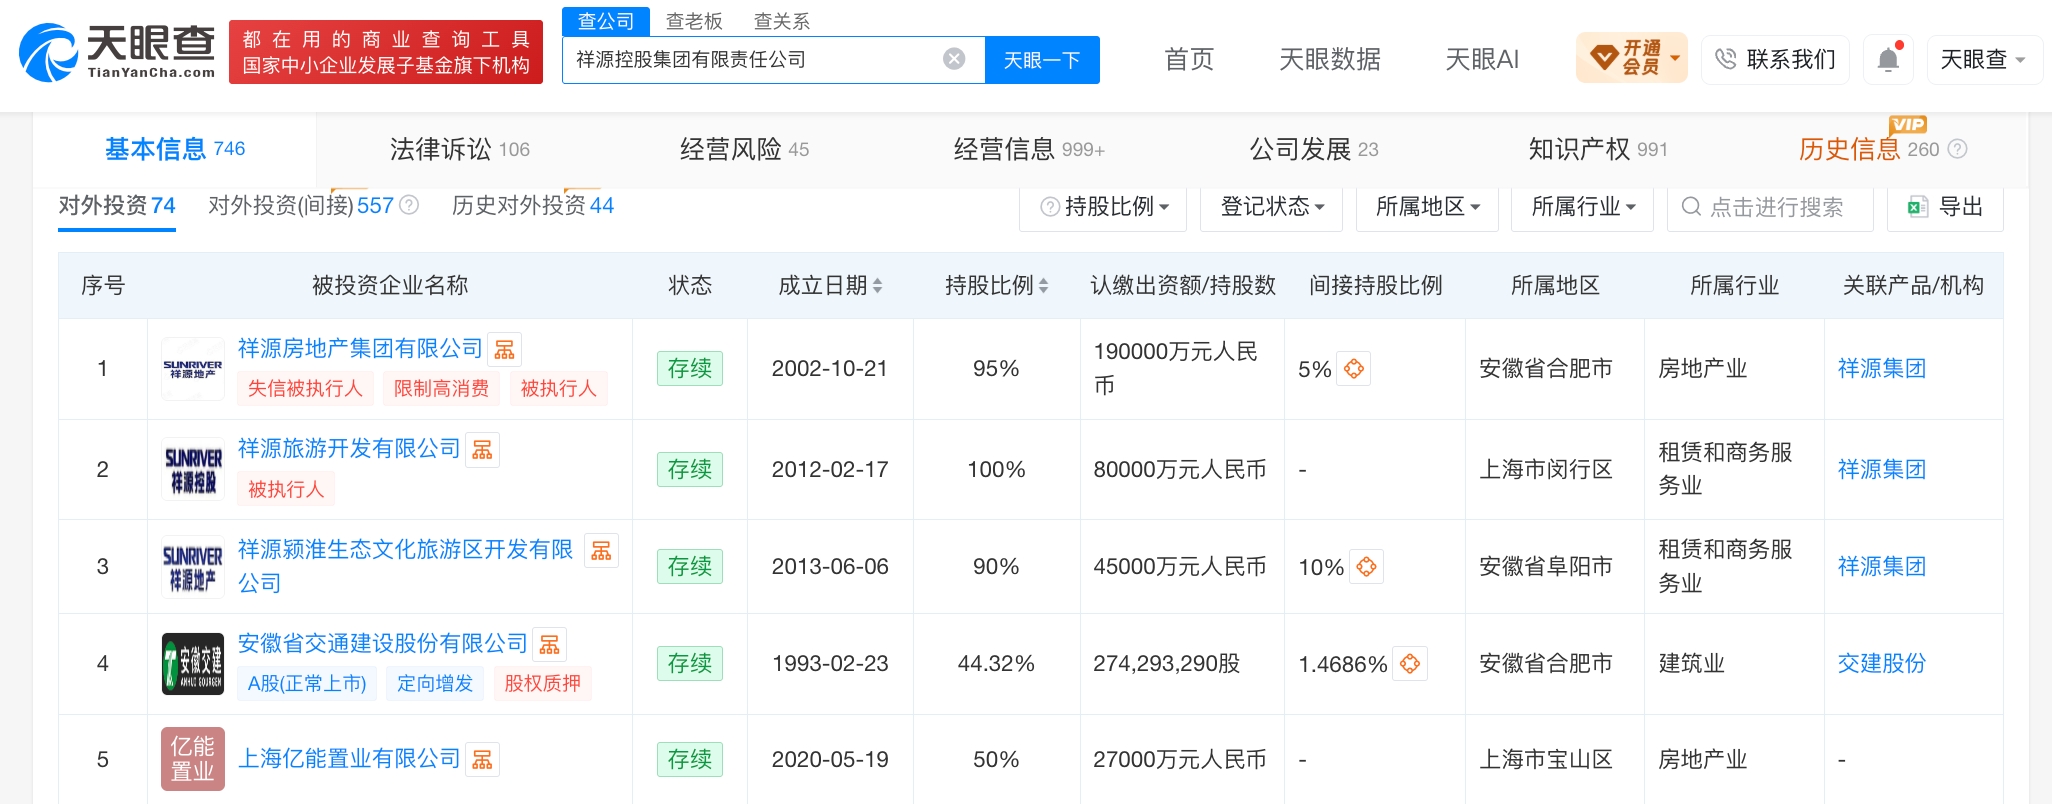Viewport: 2052px width, 804px height.
Task: Expand the 所属行业 filter dropdown
Action: click(1583, 207)
